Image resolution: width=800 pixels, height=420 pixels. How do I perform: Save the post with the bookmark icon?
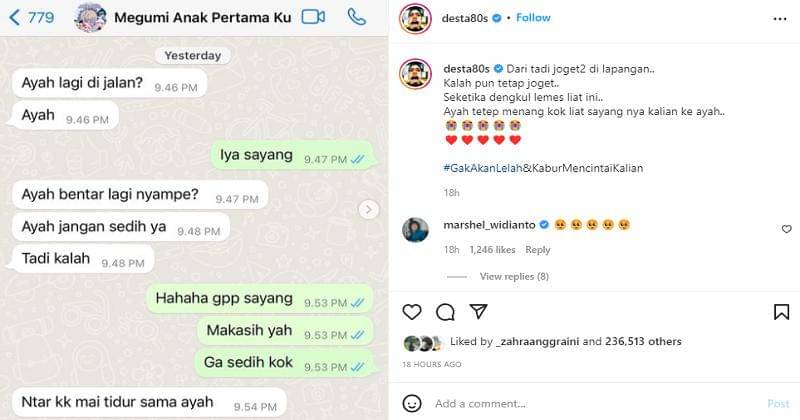[781, 311]
